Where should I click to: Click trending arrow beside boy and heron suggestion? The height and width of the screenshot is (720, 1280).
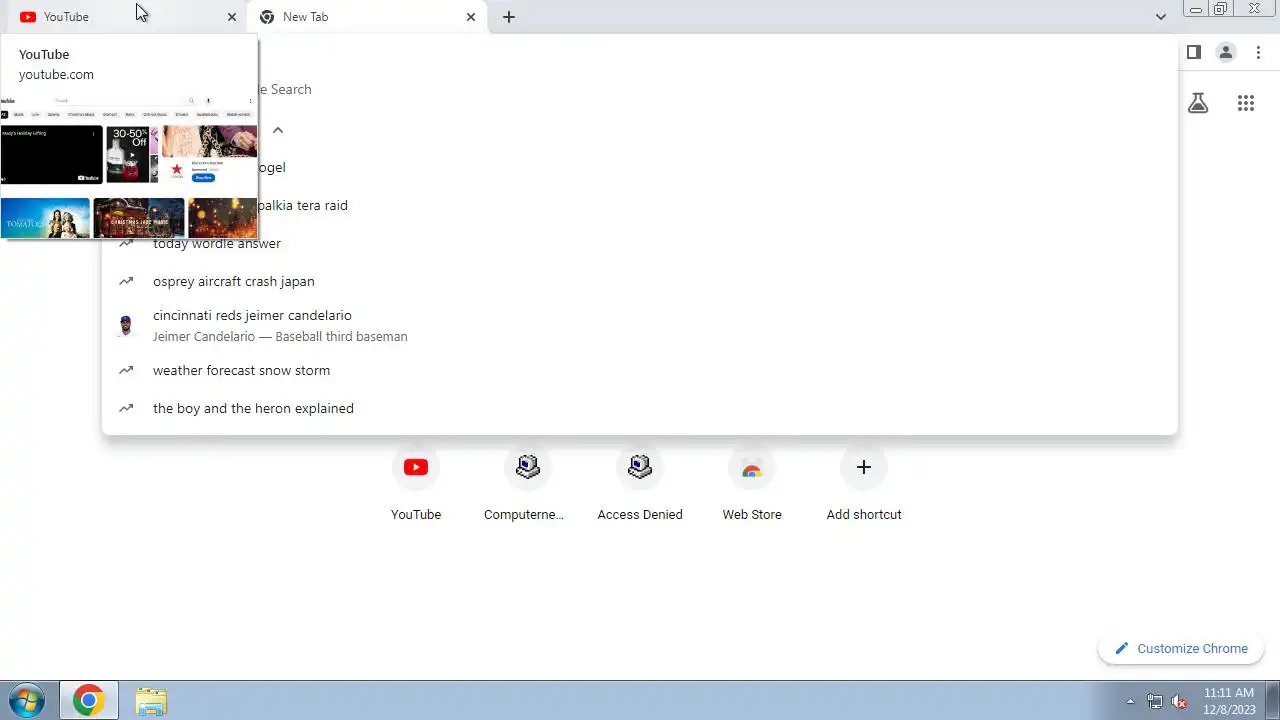126,408
